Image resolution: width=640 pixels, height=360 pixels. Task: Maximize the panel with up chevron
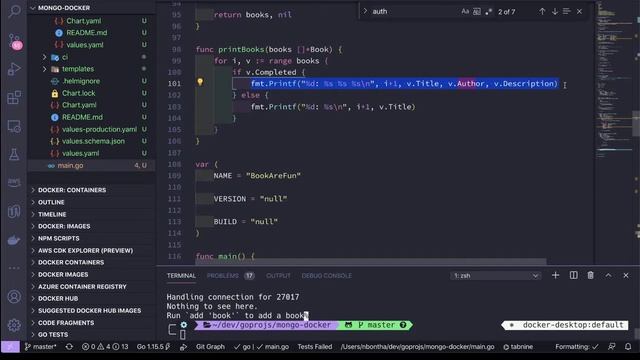608,276
